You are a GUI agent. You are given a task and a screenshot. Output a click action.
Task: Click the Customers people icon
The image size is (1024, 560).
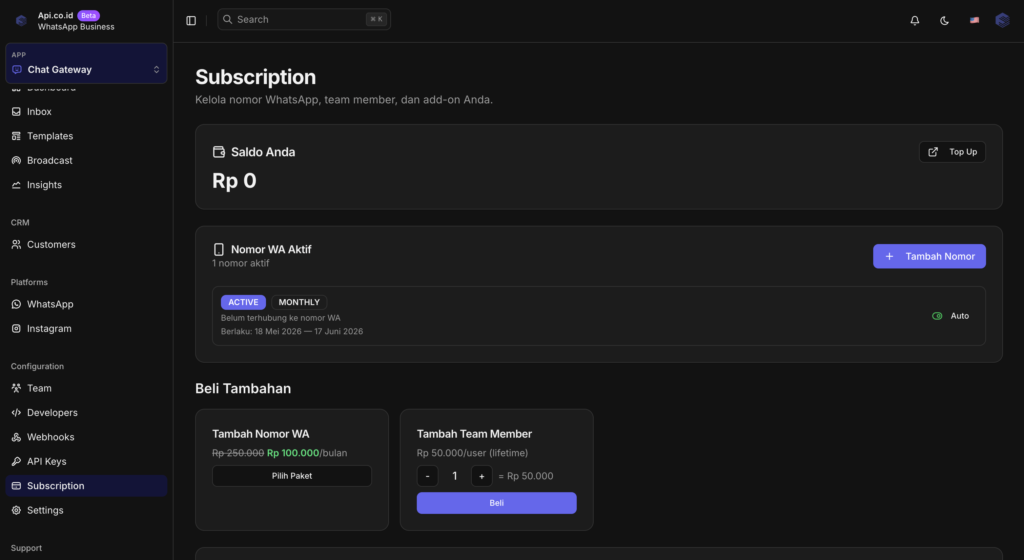tap(16, 244)
